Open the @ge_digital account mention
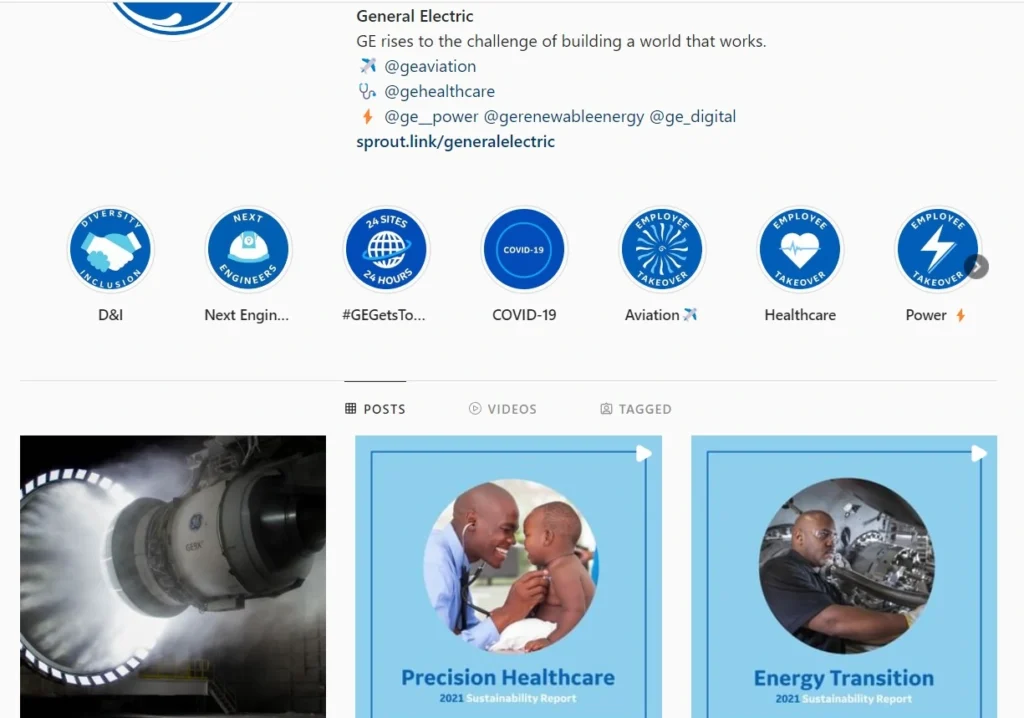Image resolution: width=1024 pixels, height=718 pixels. (692, 116)
